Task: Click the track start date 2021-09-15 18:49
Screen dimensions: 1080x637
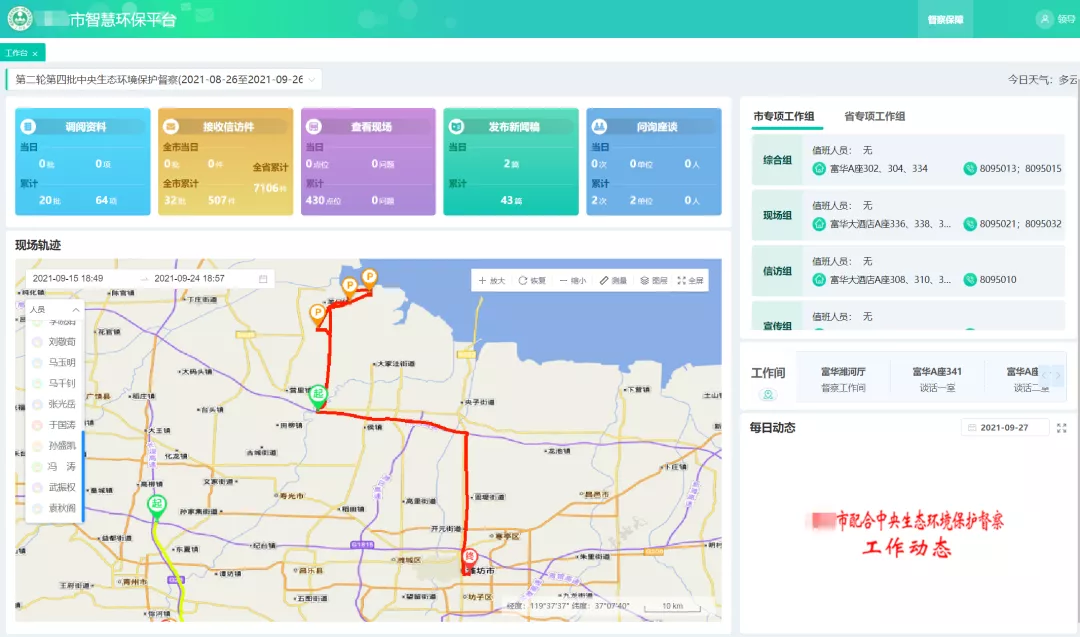Action: click(68, 279)
